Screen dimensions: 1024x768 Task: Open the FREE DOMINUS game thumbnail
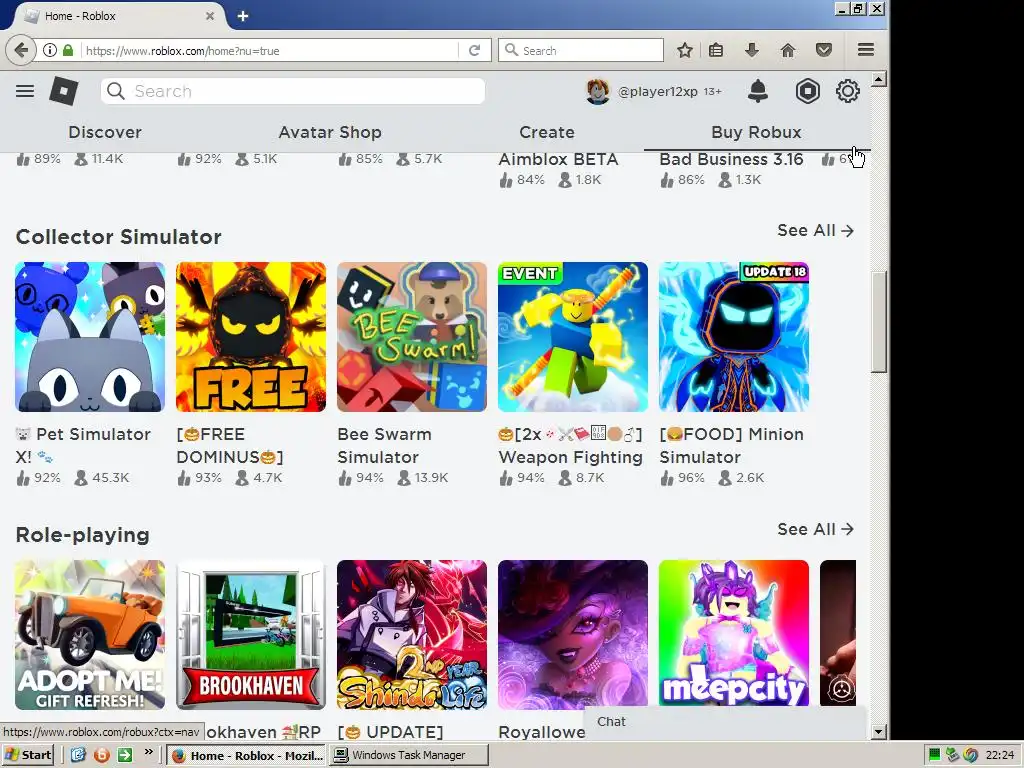pos(251,337)
